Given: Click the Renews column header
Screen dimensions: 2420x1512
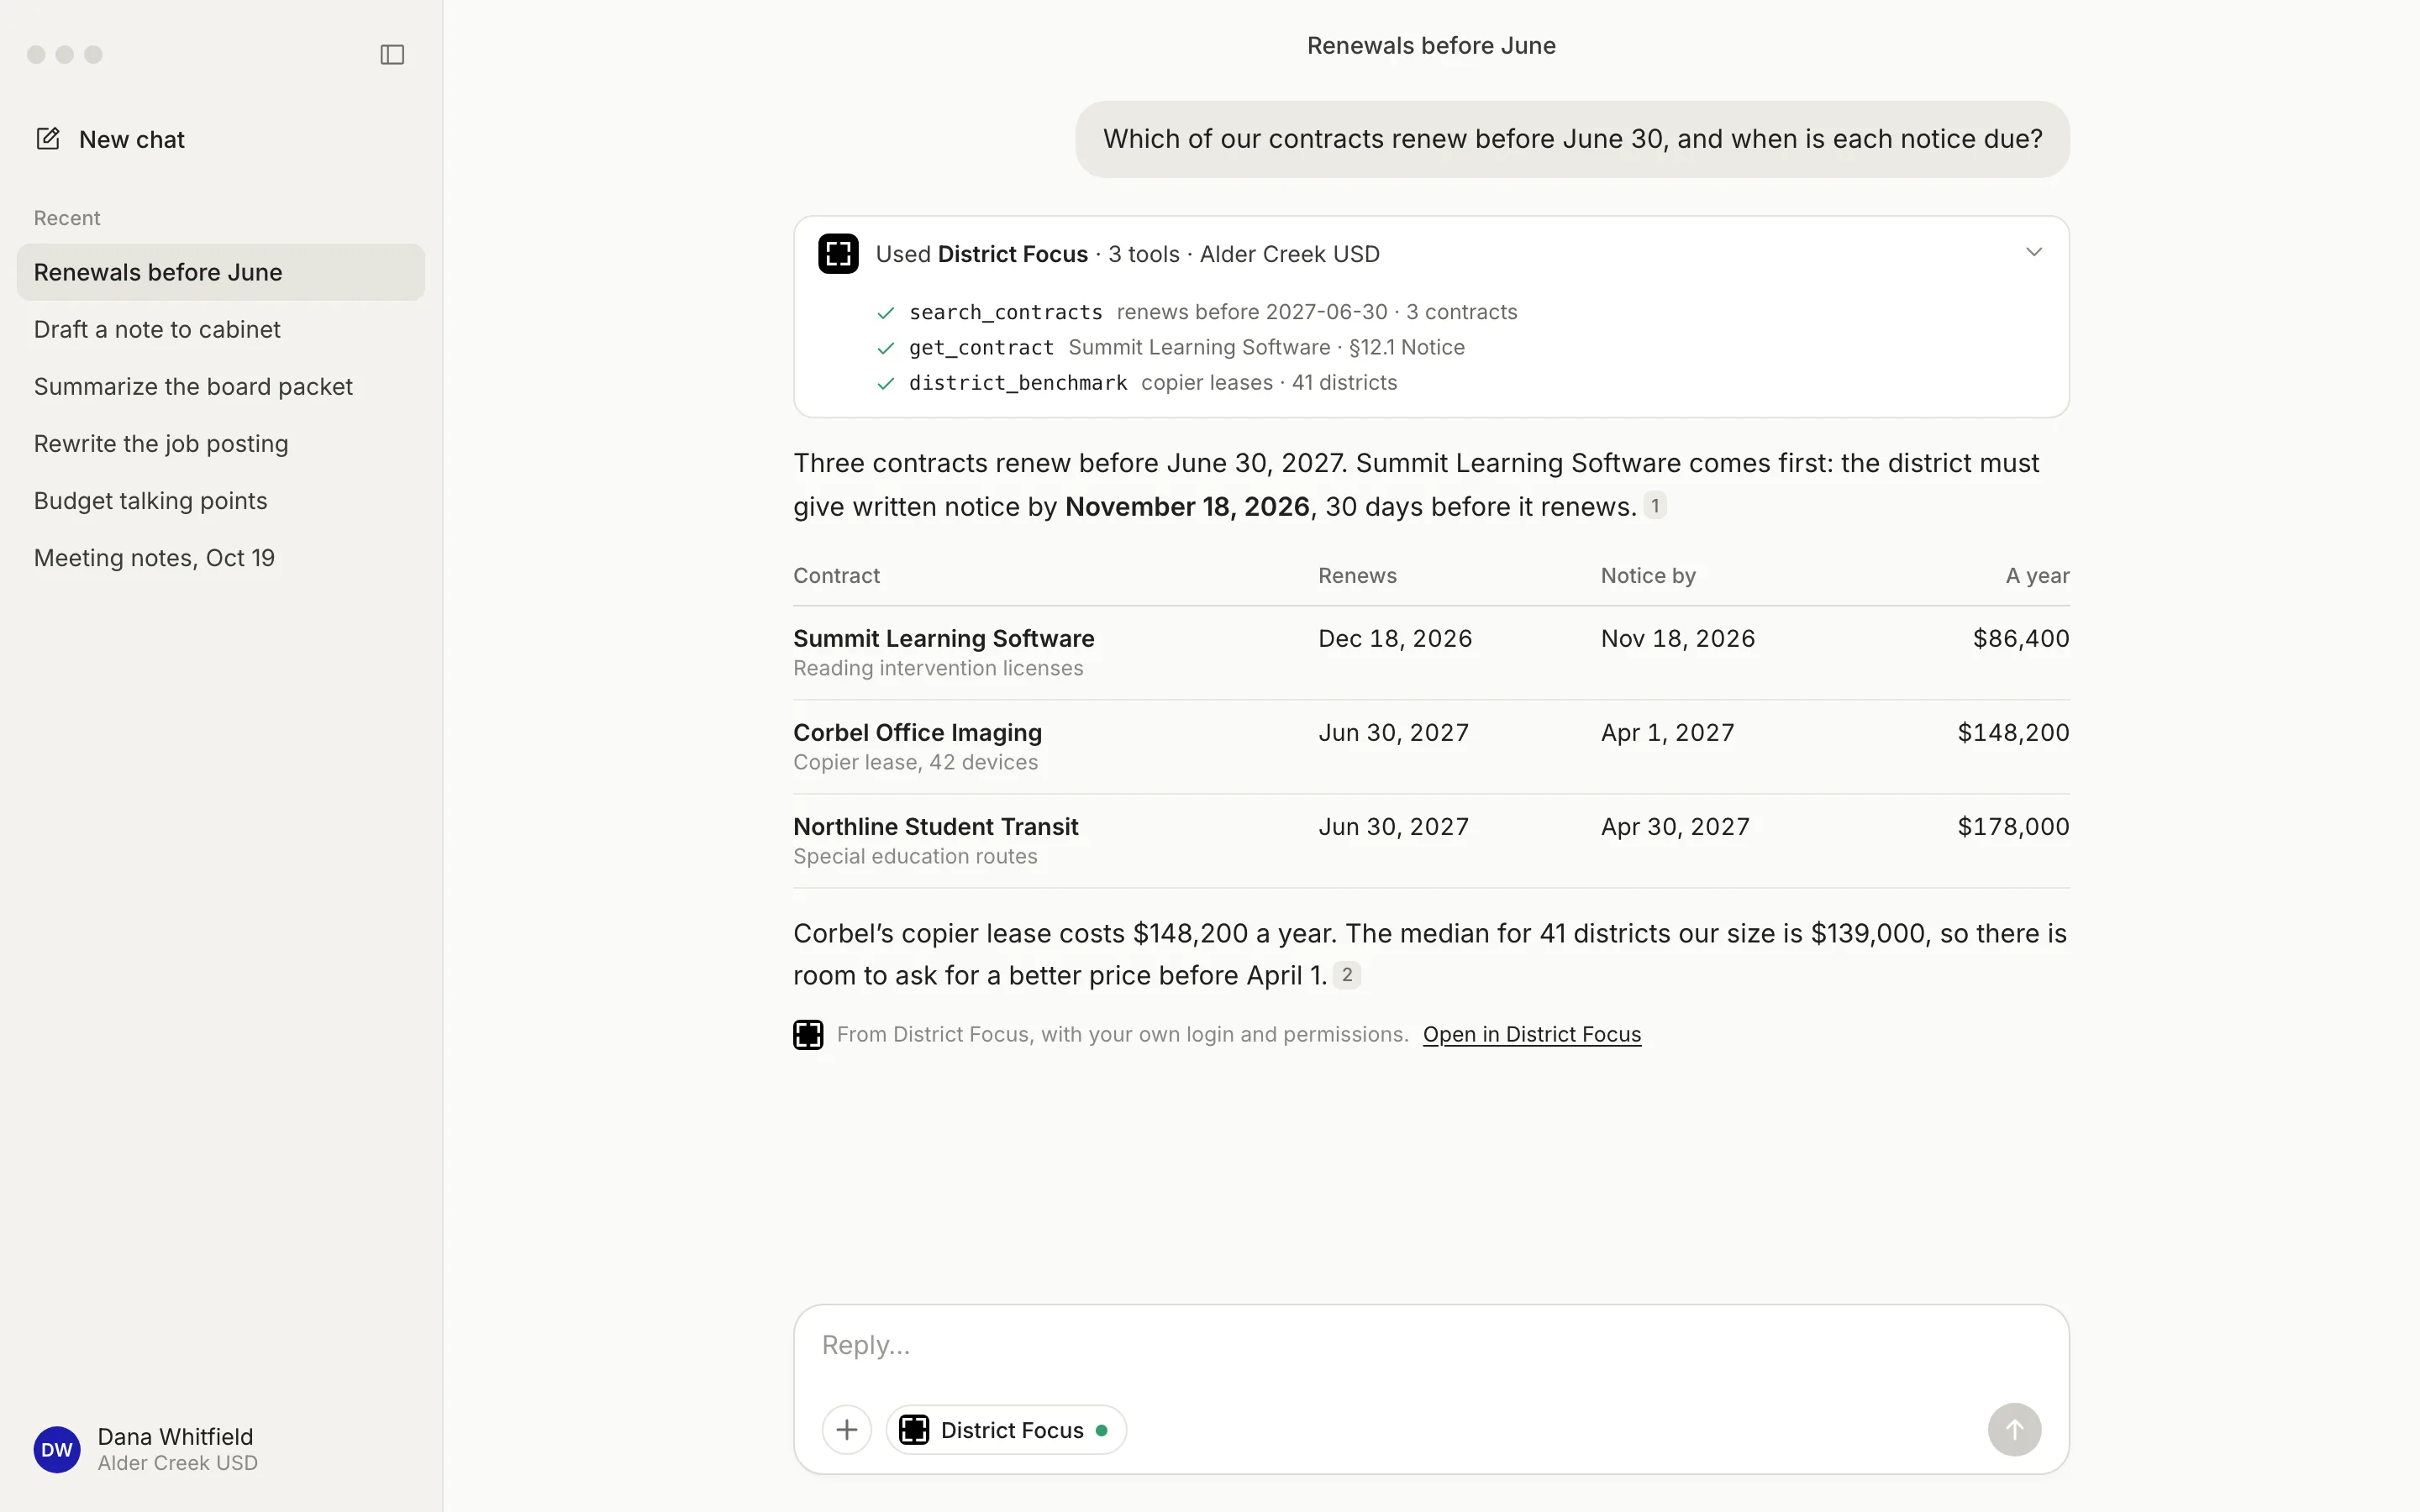Looking at the screenshot, I should point(1357,576).
